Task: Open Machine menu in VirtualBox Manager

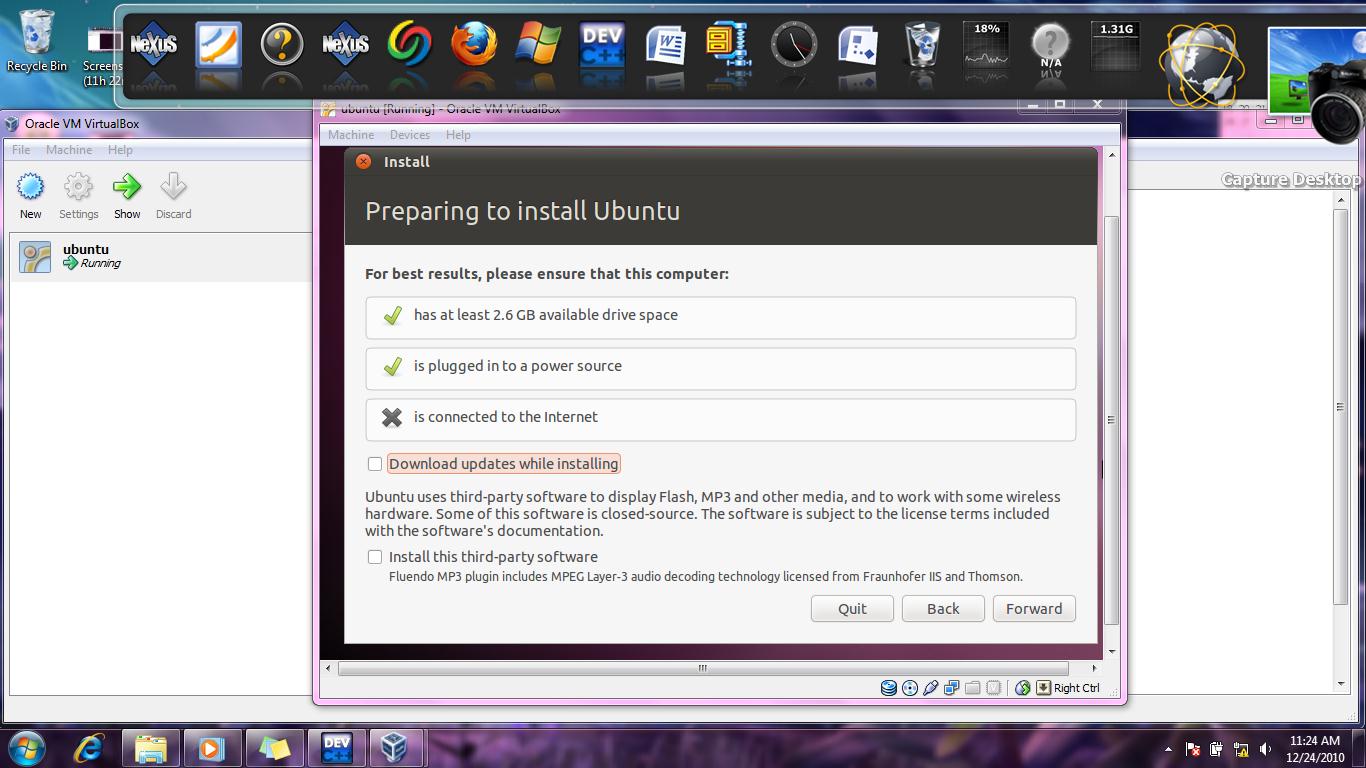Action: (x=69, y=150)
